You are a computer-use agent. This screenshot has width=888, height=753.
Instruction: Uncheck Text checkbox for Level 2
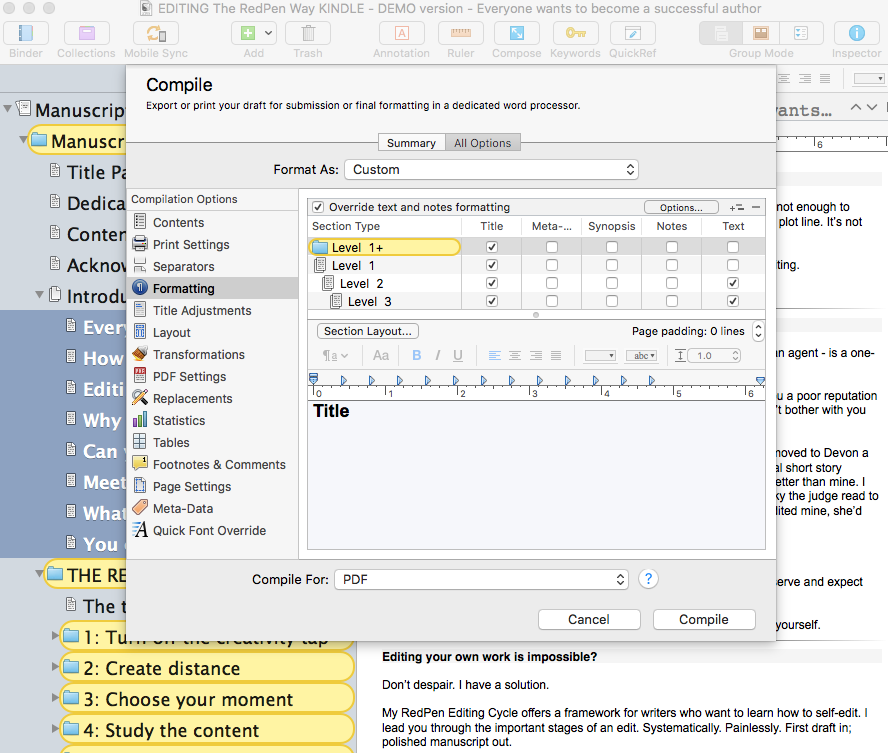733,283
